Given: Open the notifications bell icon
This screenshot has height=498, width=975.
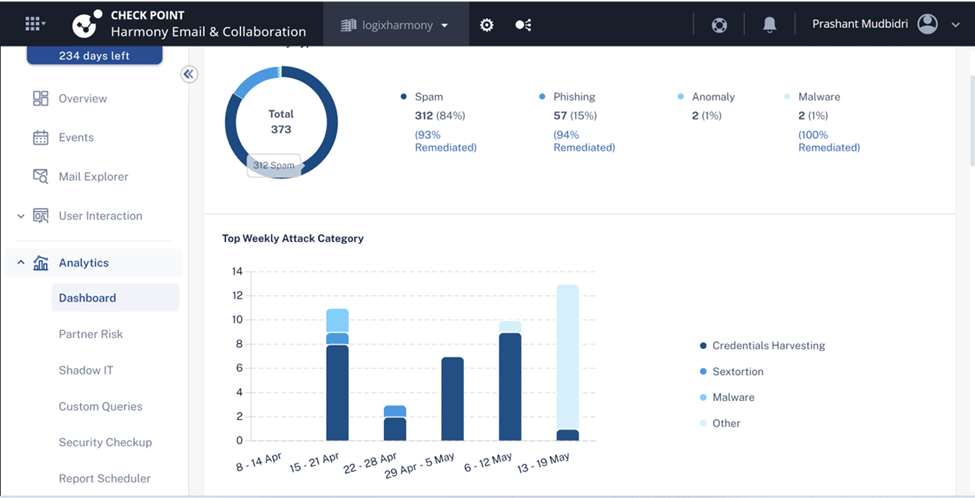Looking at the screenshot, I should point(769,25).
